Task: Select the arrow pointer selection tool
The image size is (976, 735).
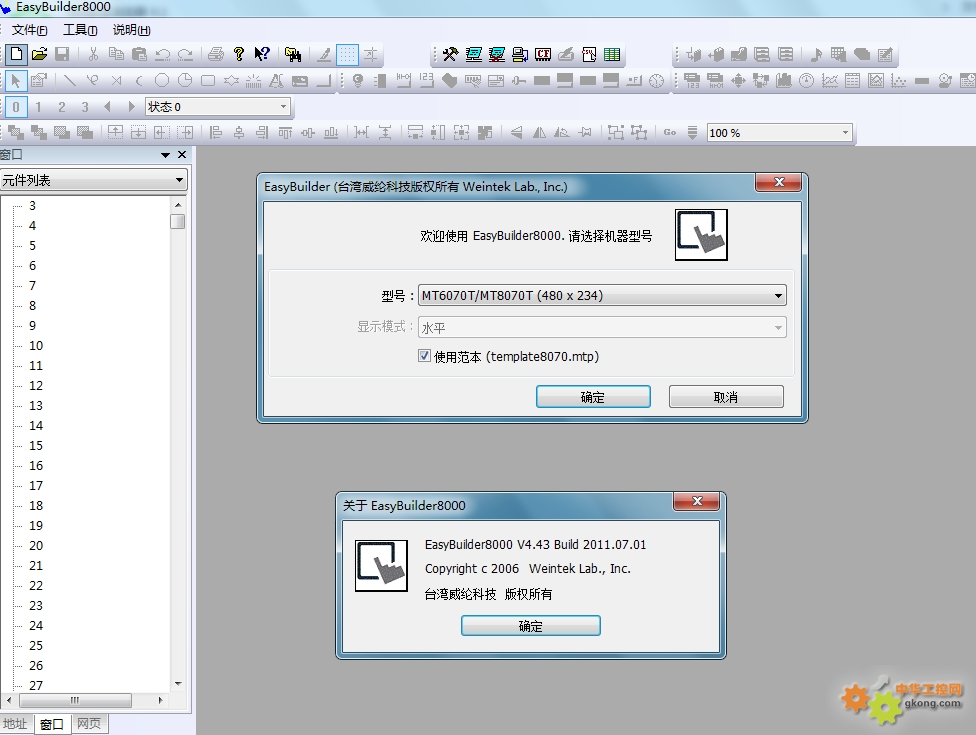Action: point(16,81)
